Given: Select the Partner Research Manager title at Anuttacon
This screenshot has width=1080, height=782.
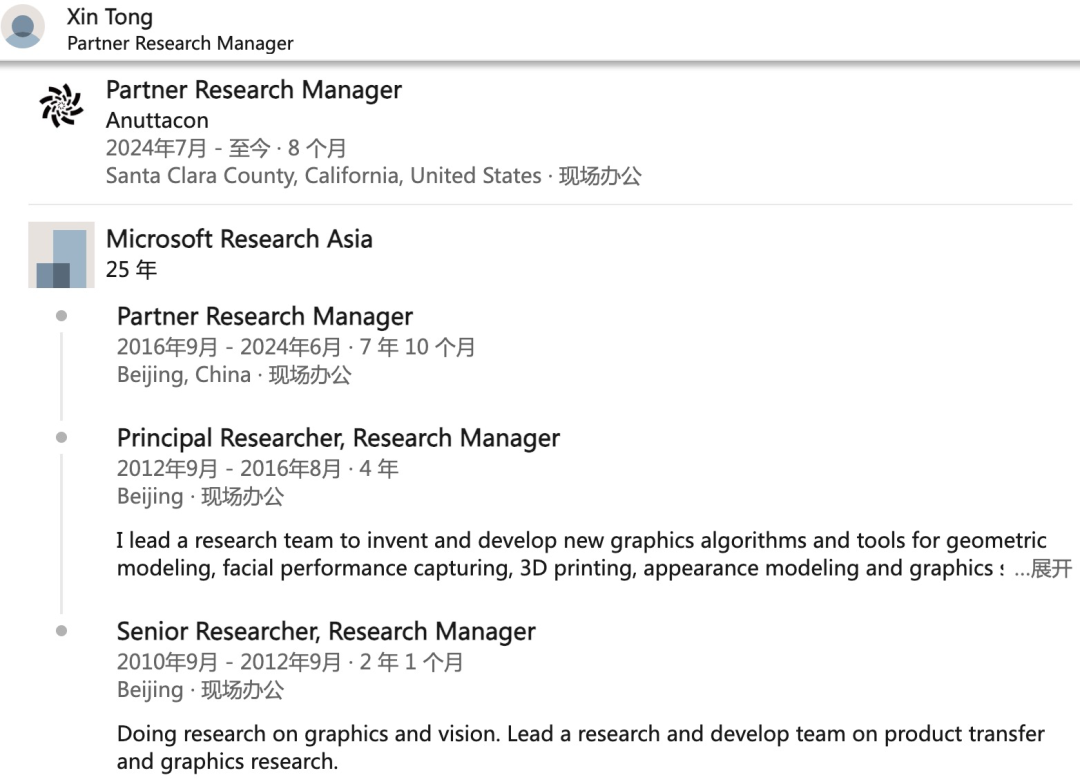Looking at the screenshot, I should (x=253, y=90).
